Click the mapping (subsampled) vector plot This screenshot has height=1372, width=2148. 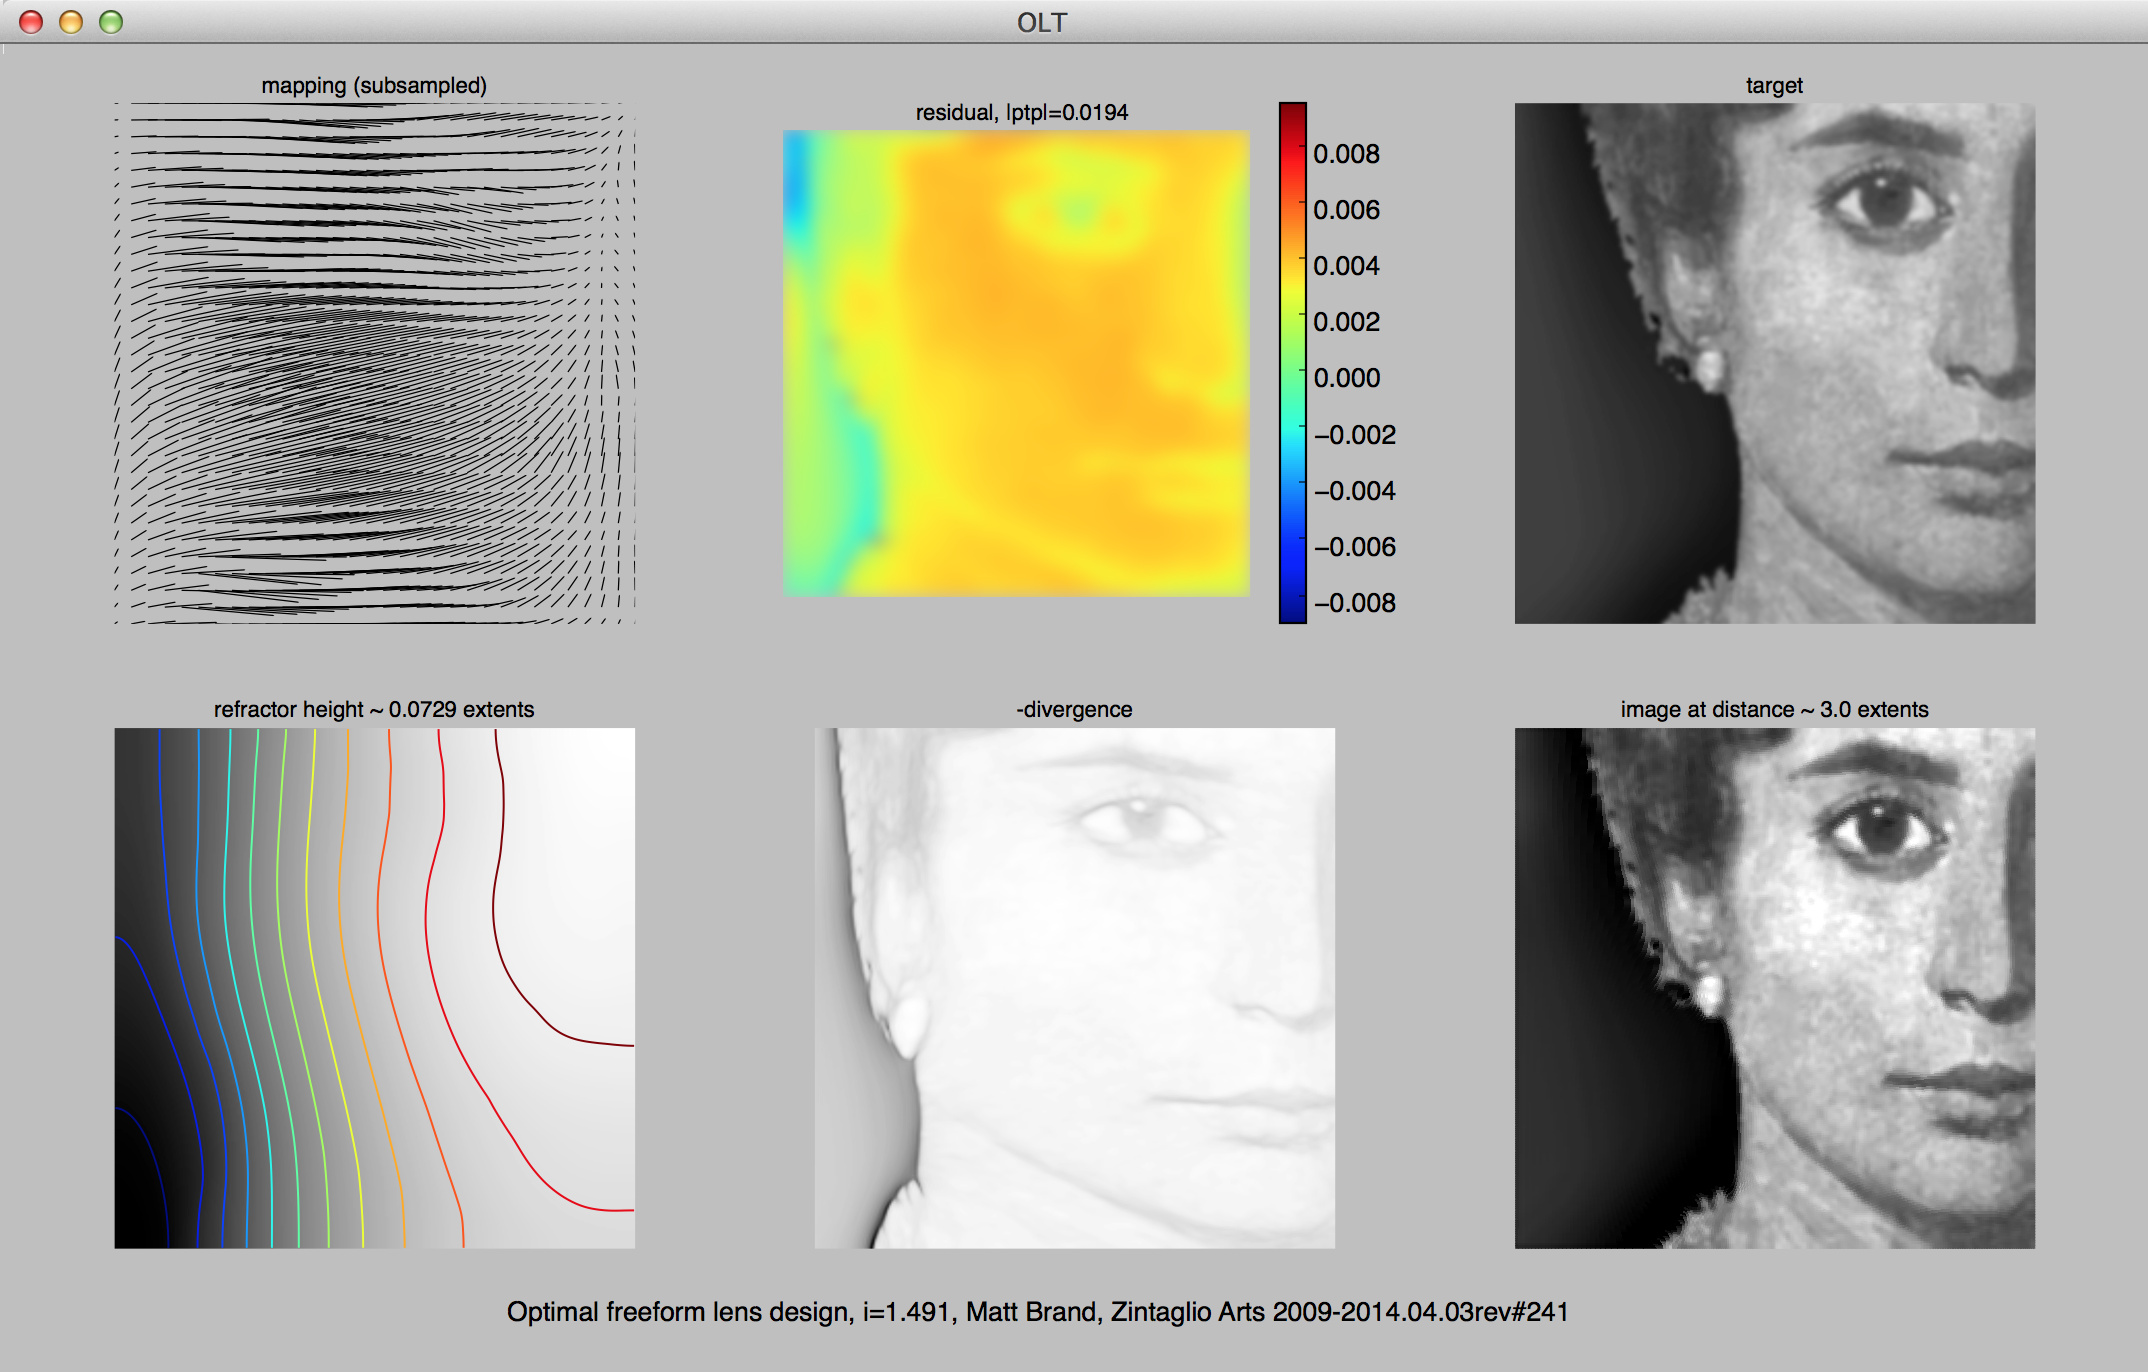pos(374,363)
